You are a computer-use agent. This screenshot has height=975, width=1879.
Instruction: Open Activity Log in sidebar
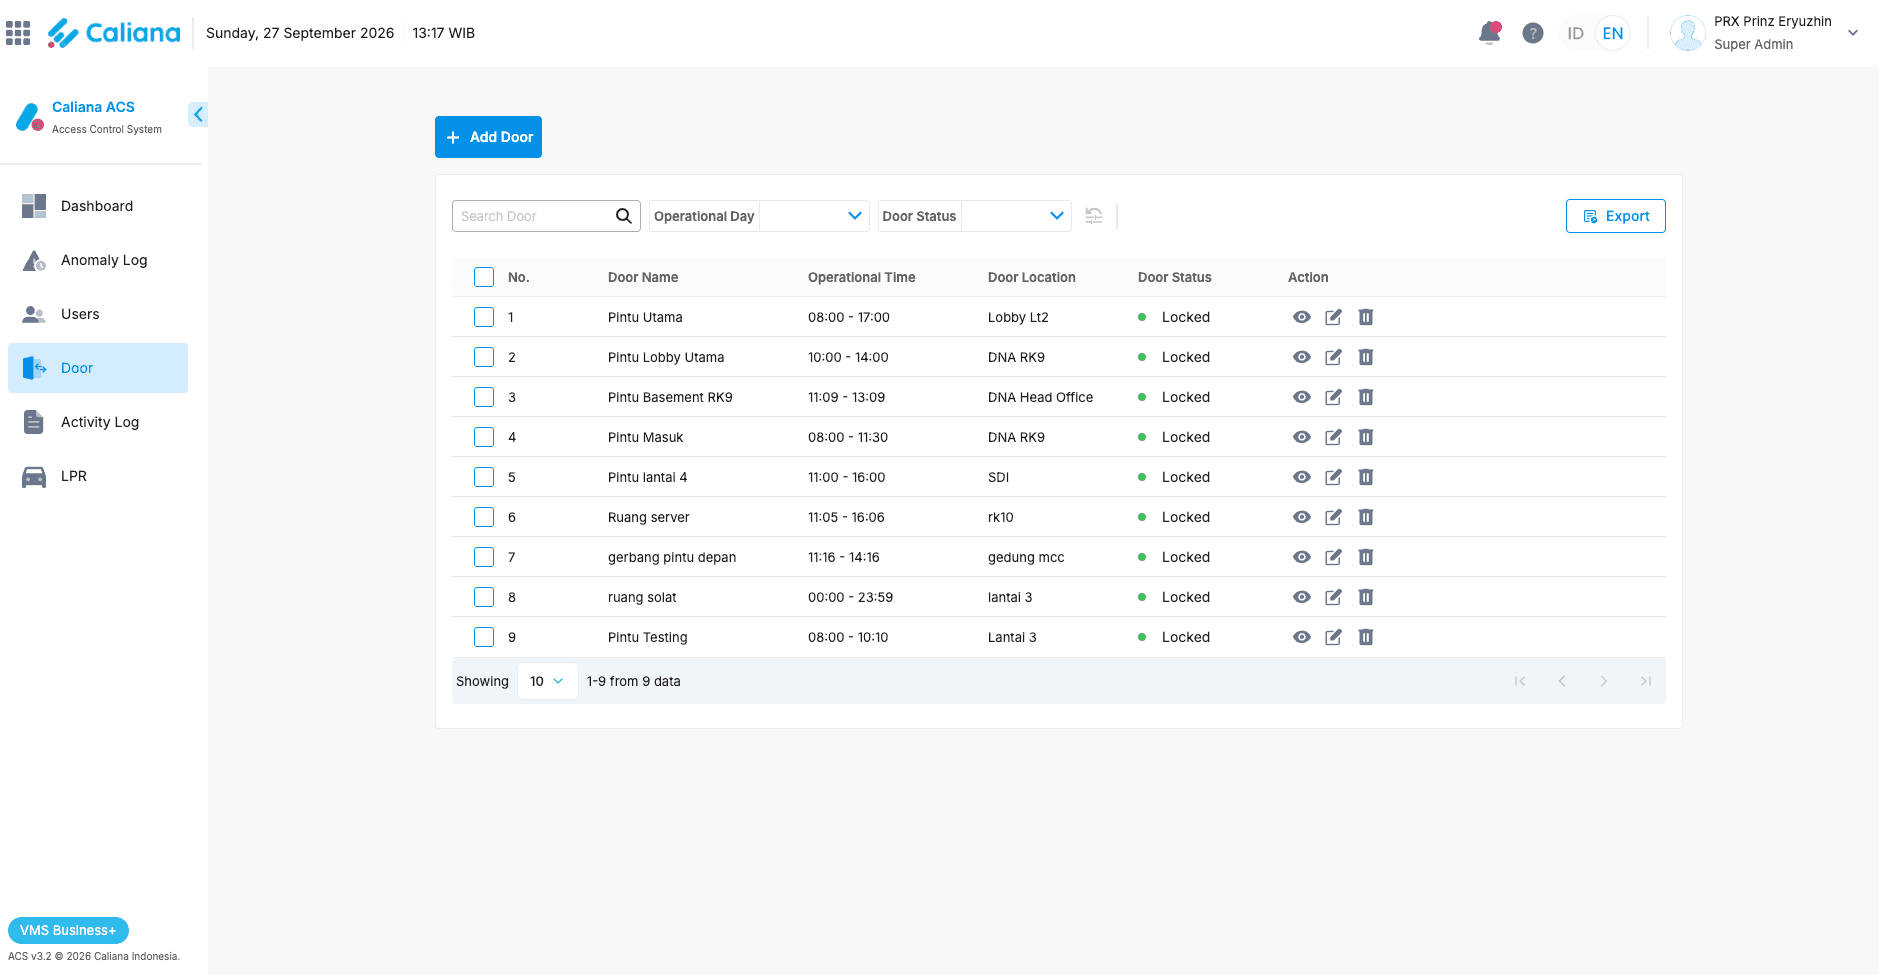98,422
